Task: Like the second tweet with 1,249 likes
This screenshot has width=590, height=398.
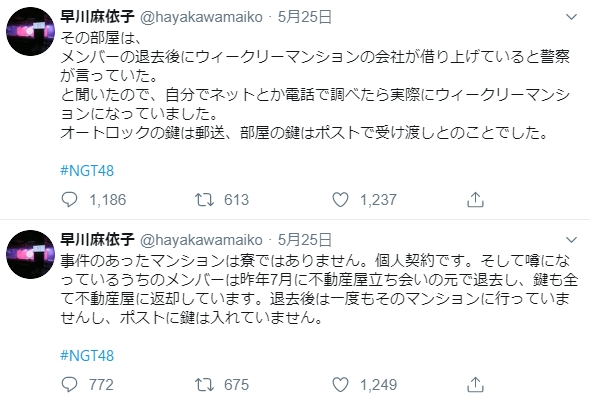Action: tap(341, 385)
